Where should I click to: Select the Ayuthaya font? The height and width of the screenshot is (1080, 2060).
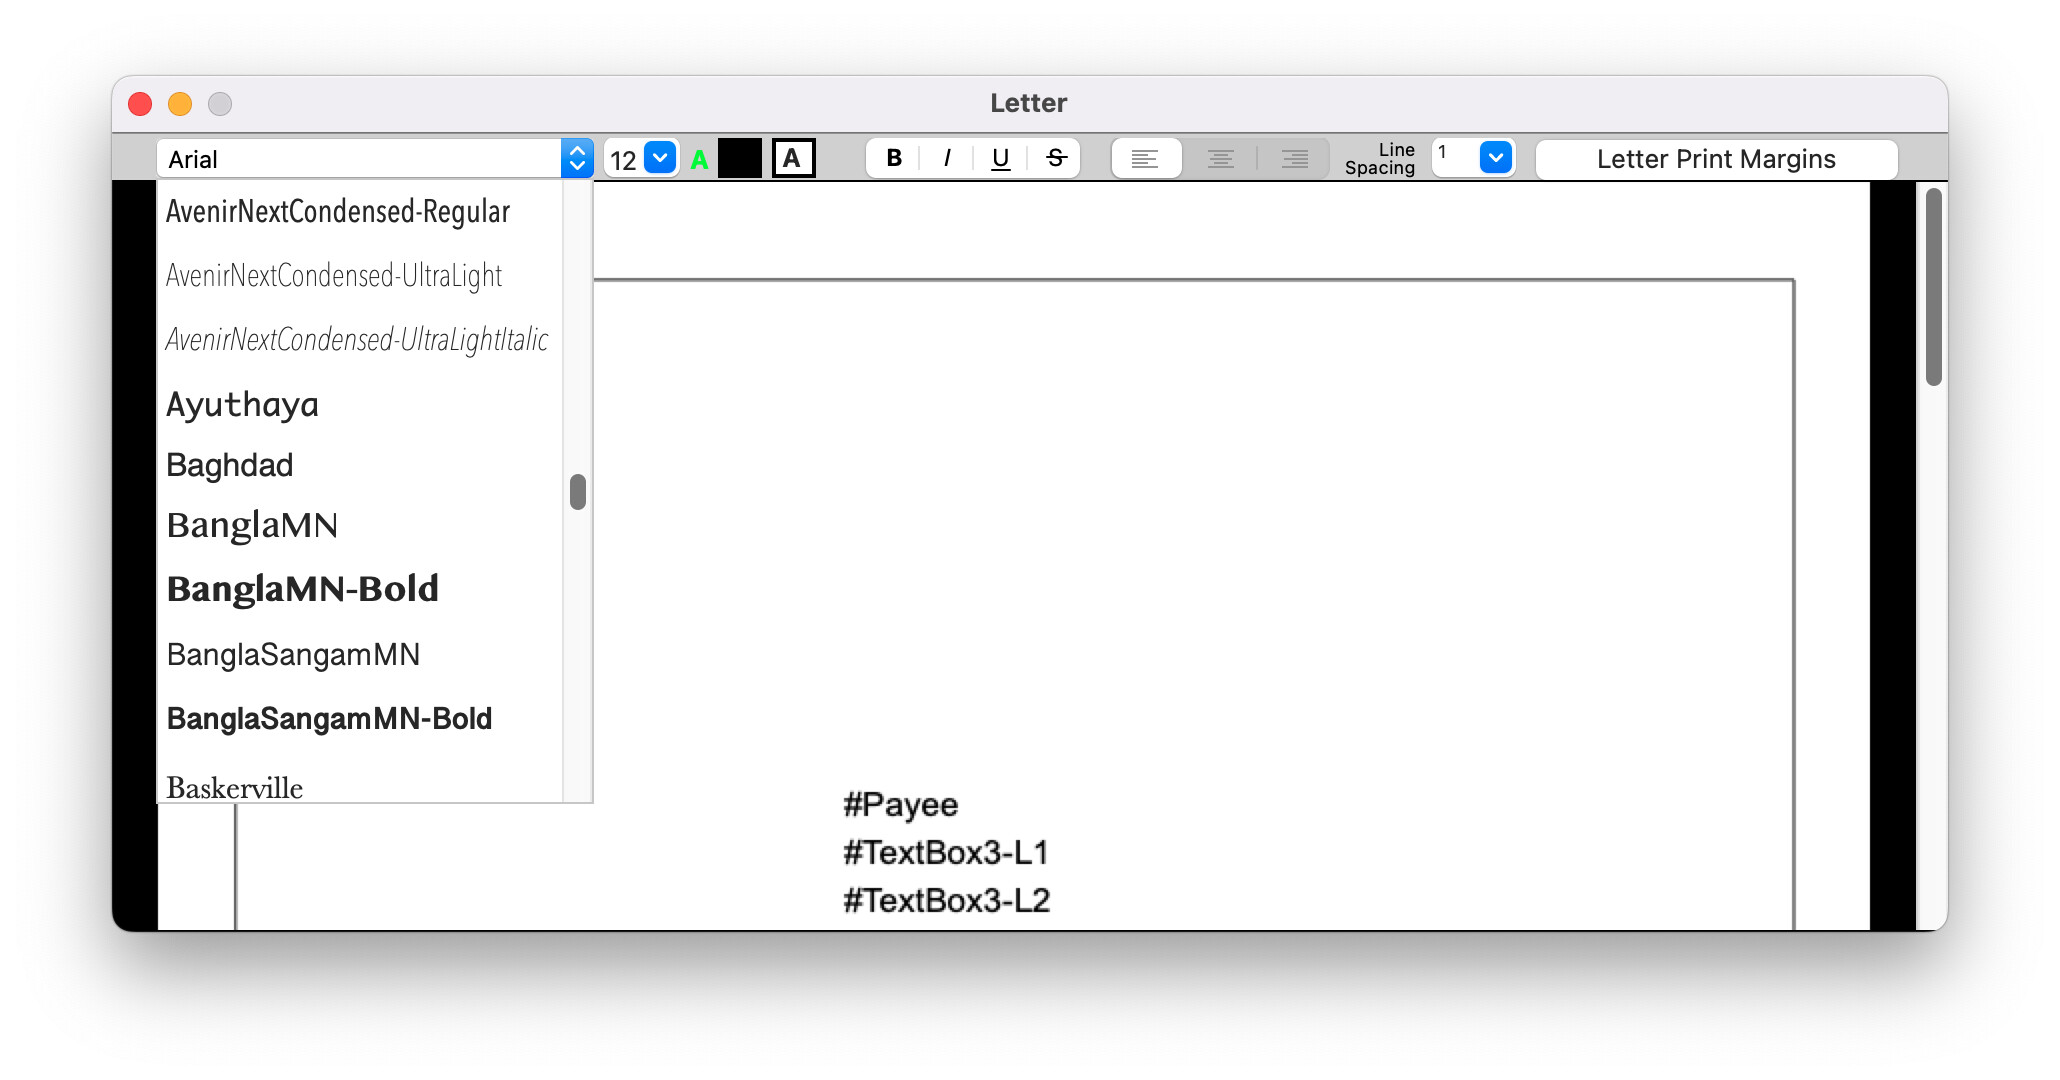click(x=242, y=404)
